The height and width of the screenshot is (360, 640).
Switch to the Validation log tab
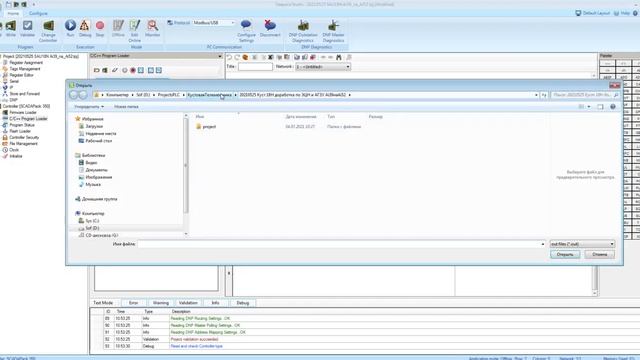pos(188,303)
